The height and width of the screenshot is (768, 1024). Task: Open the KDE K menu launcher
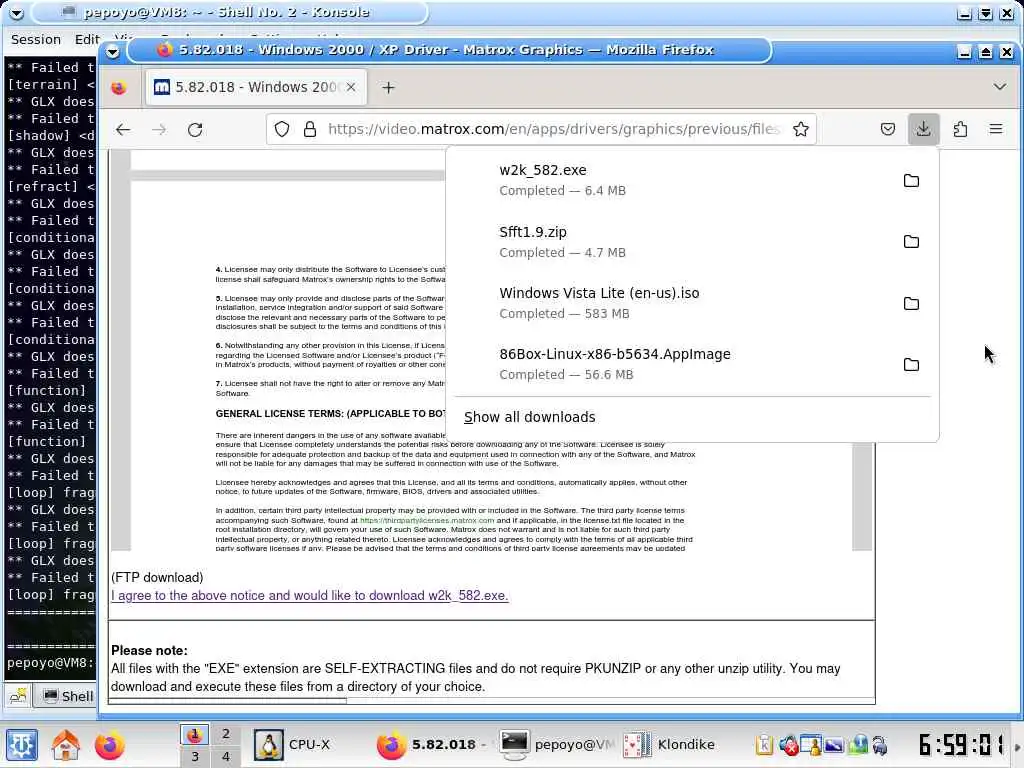coord(22,744)
